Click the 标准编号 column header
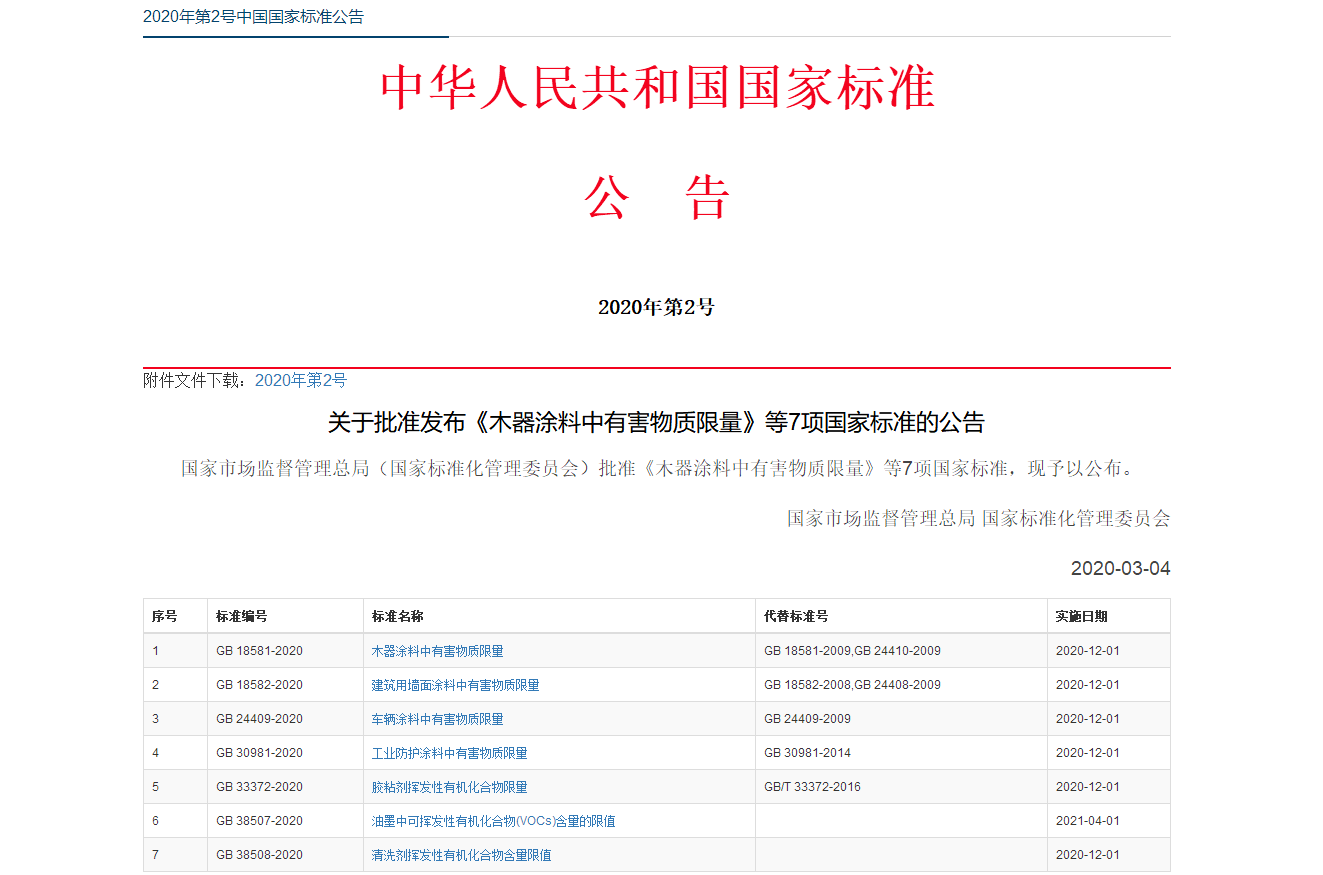This screenshot has width=1323, height=875. click(241, 616)
